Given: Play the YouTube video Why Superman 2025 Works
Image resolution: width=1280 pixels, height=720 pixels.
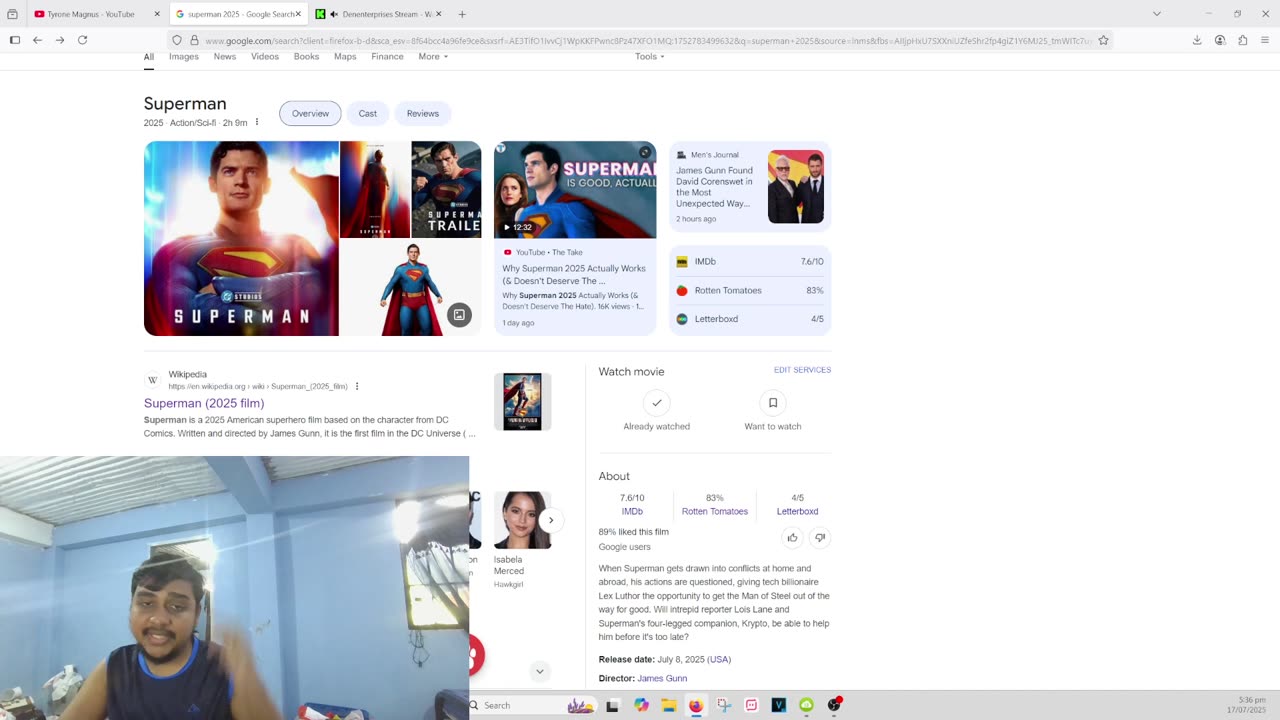Looking at the screenshot, I should (575, 190).
